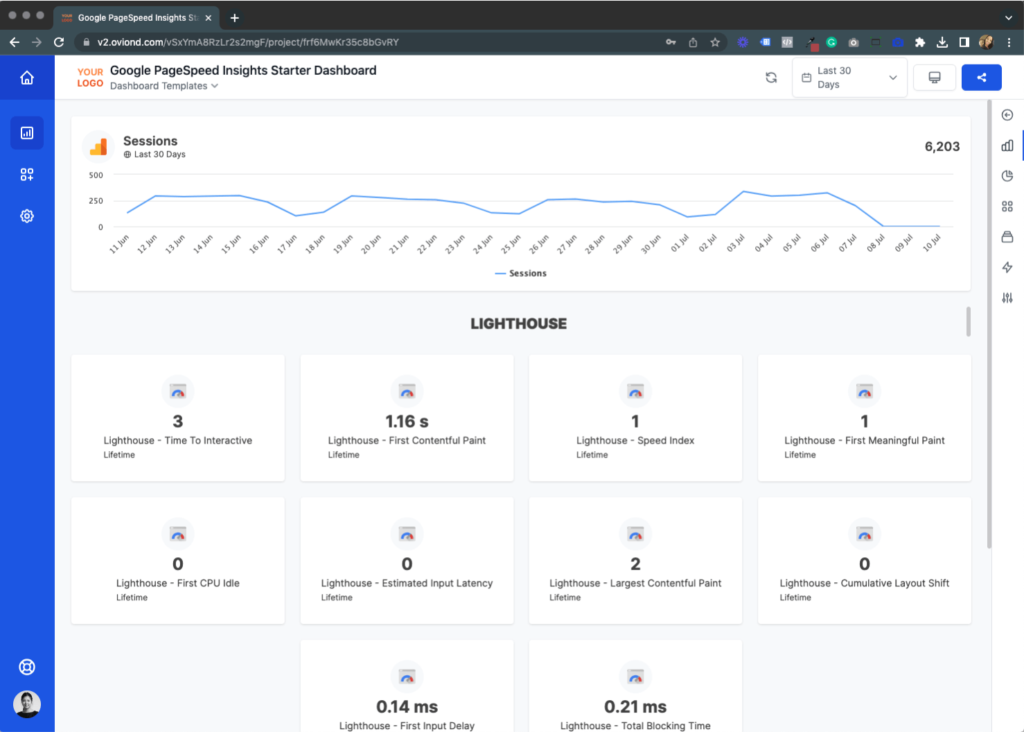Viewport: 1024px width, 732px height.
Task: Click the browser back arrow
Action: pyautogui.click(x=14, y=42)
